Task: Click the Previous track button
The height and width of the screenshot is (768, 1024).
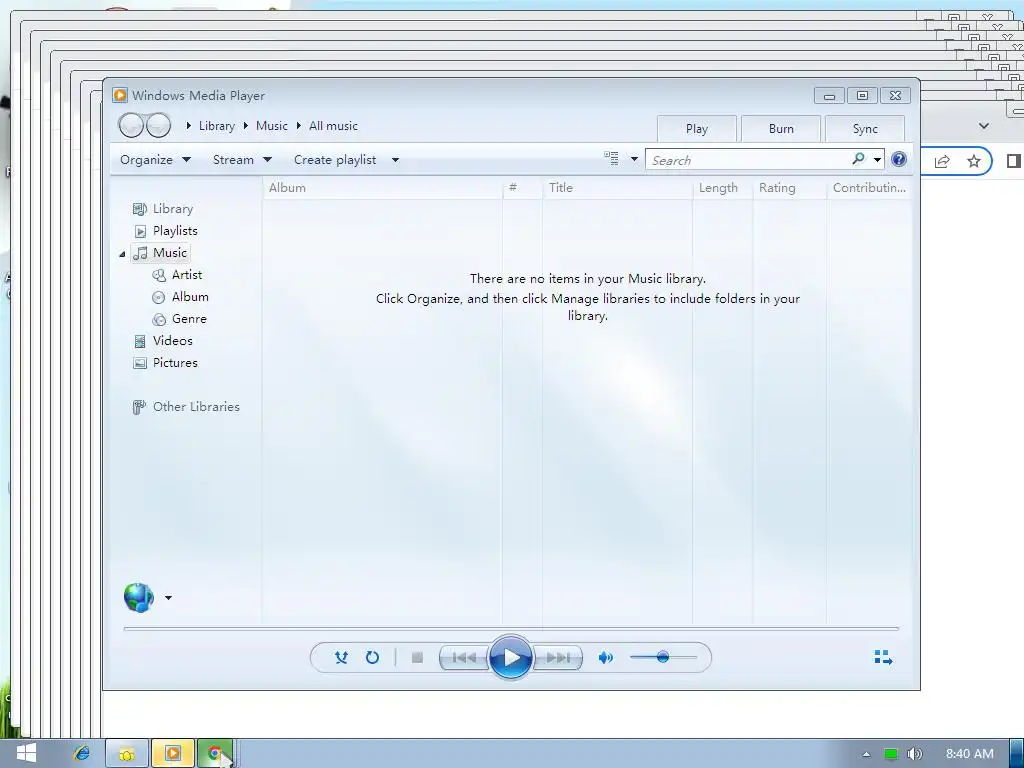Action: coord(464,658)
